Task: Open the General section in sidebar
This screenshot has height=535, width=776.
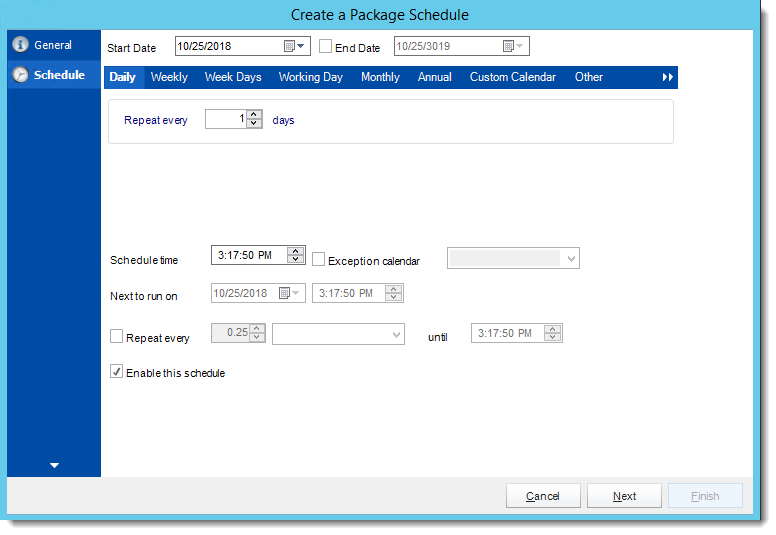Action: pos(53,45)
